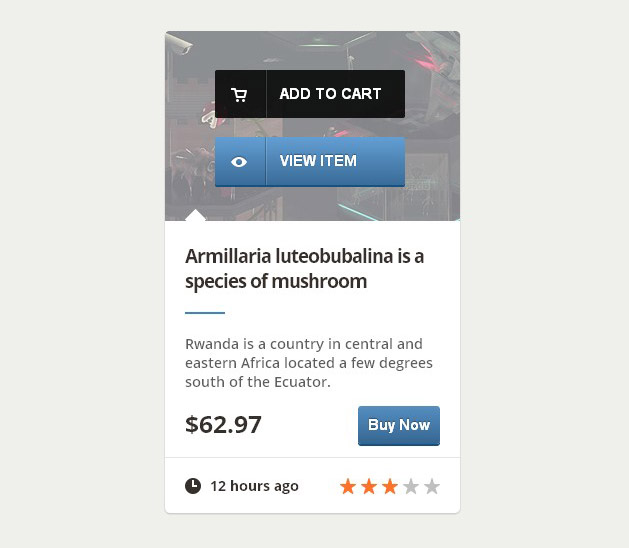Select the Rwanda description paragraph
Image resolution: width=629 pixels, height=548 pixels.
tap(309, 363)
